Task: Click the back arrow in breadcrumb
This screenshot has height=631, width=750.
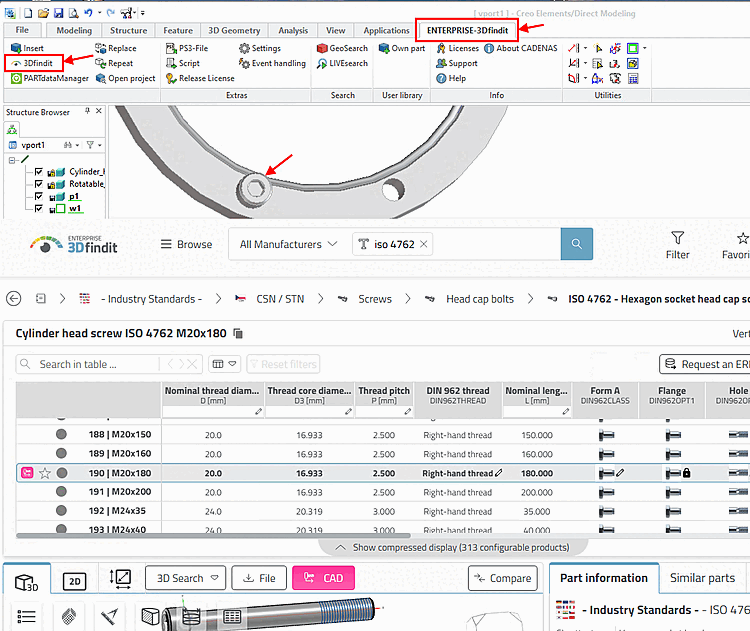Action: [13, 299]
